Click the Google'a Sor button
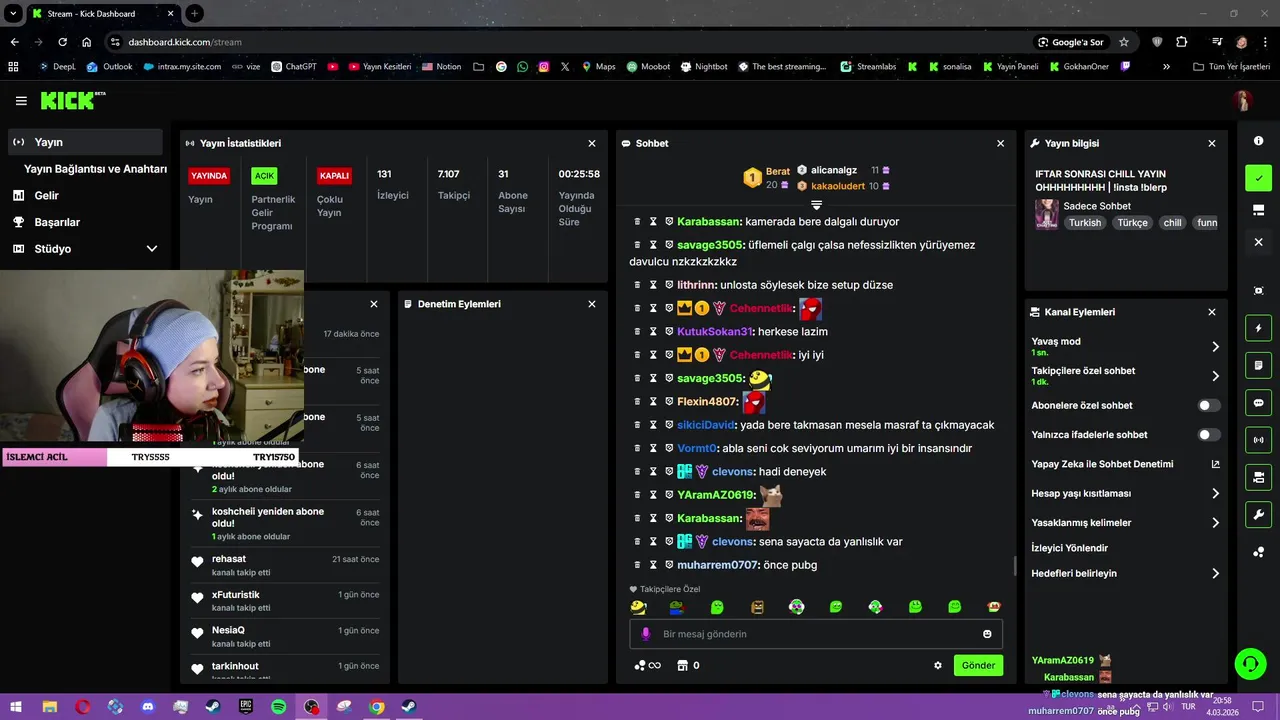Image resolution: width=1280 pixels, height=720 pixels. point(1071,42)
